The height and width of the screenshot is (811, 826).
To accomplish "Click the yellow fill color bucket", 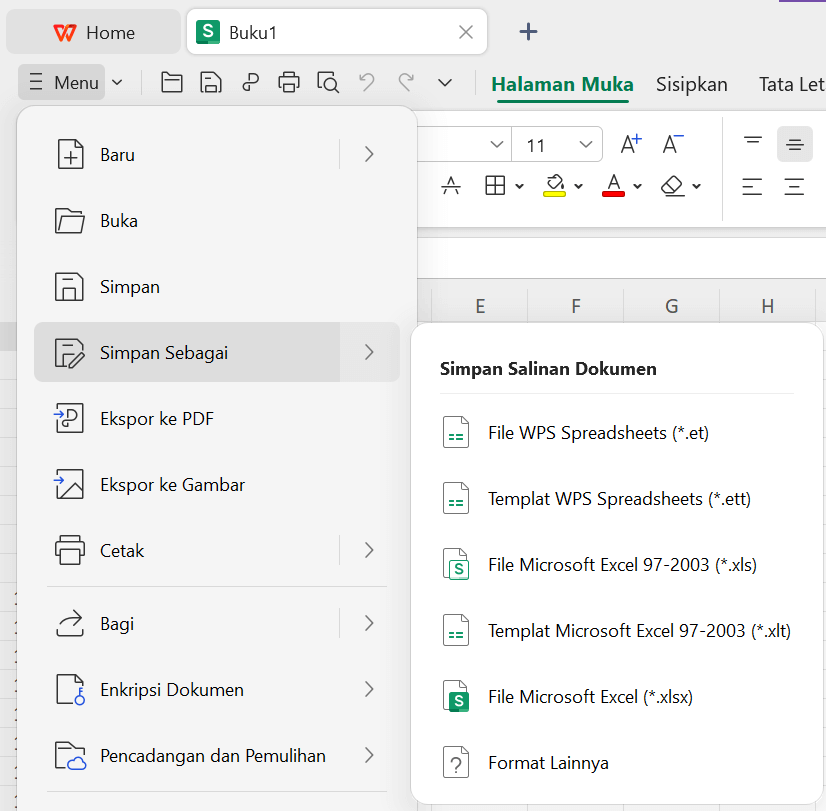I will tap(554, 186).
